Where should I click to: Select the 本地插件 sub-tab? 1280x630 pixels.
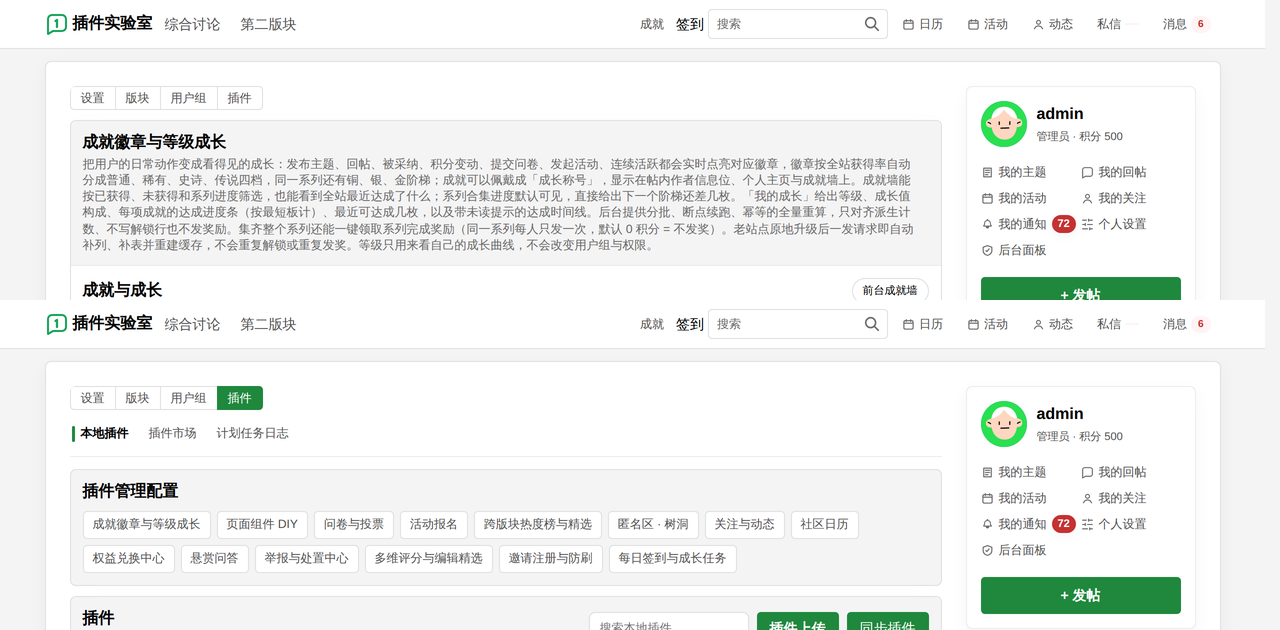pyautogui.click(x=104, y=433)
